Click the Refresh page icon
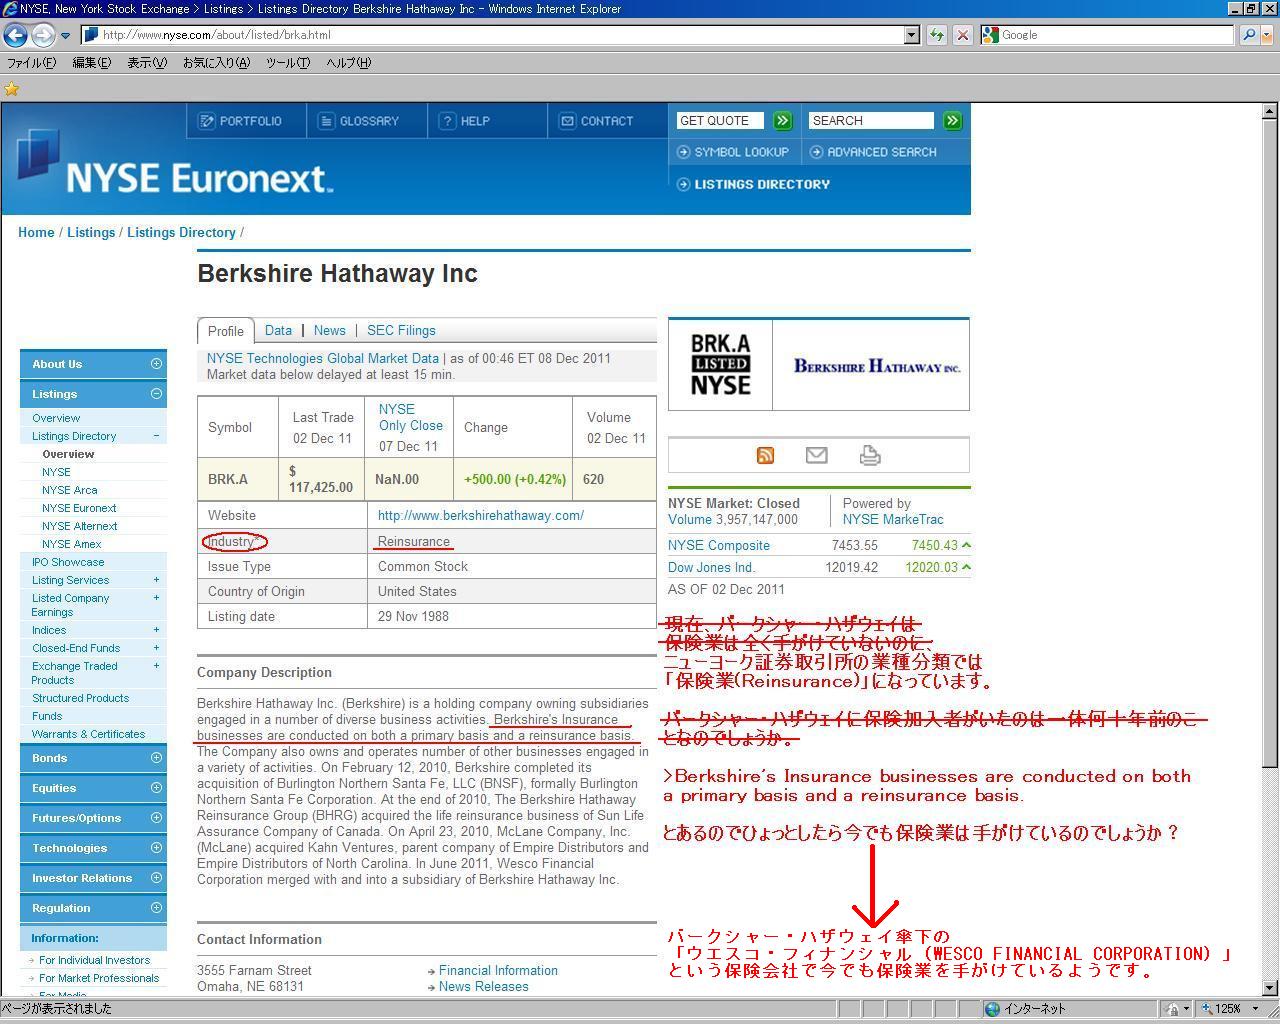The width and height of the screenshot is (1280, 1024). click(936, 35)
